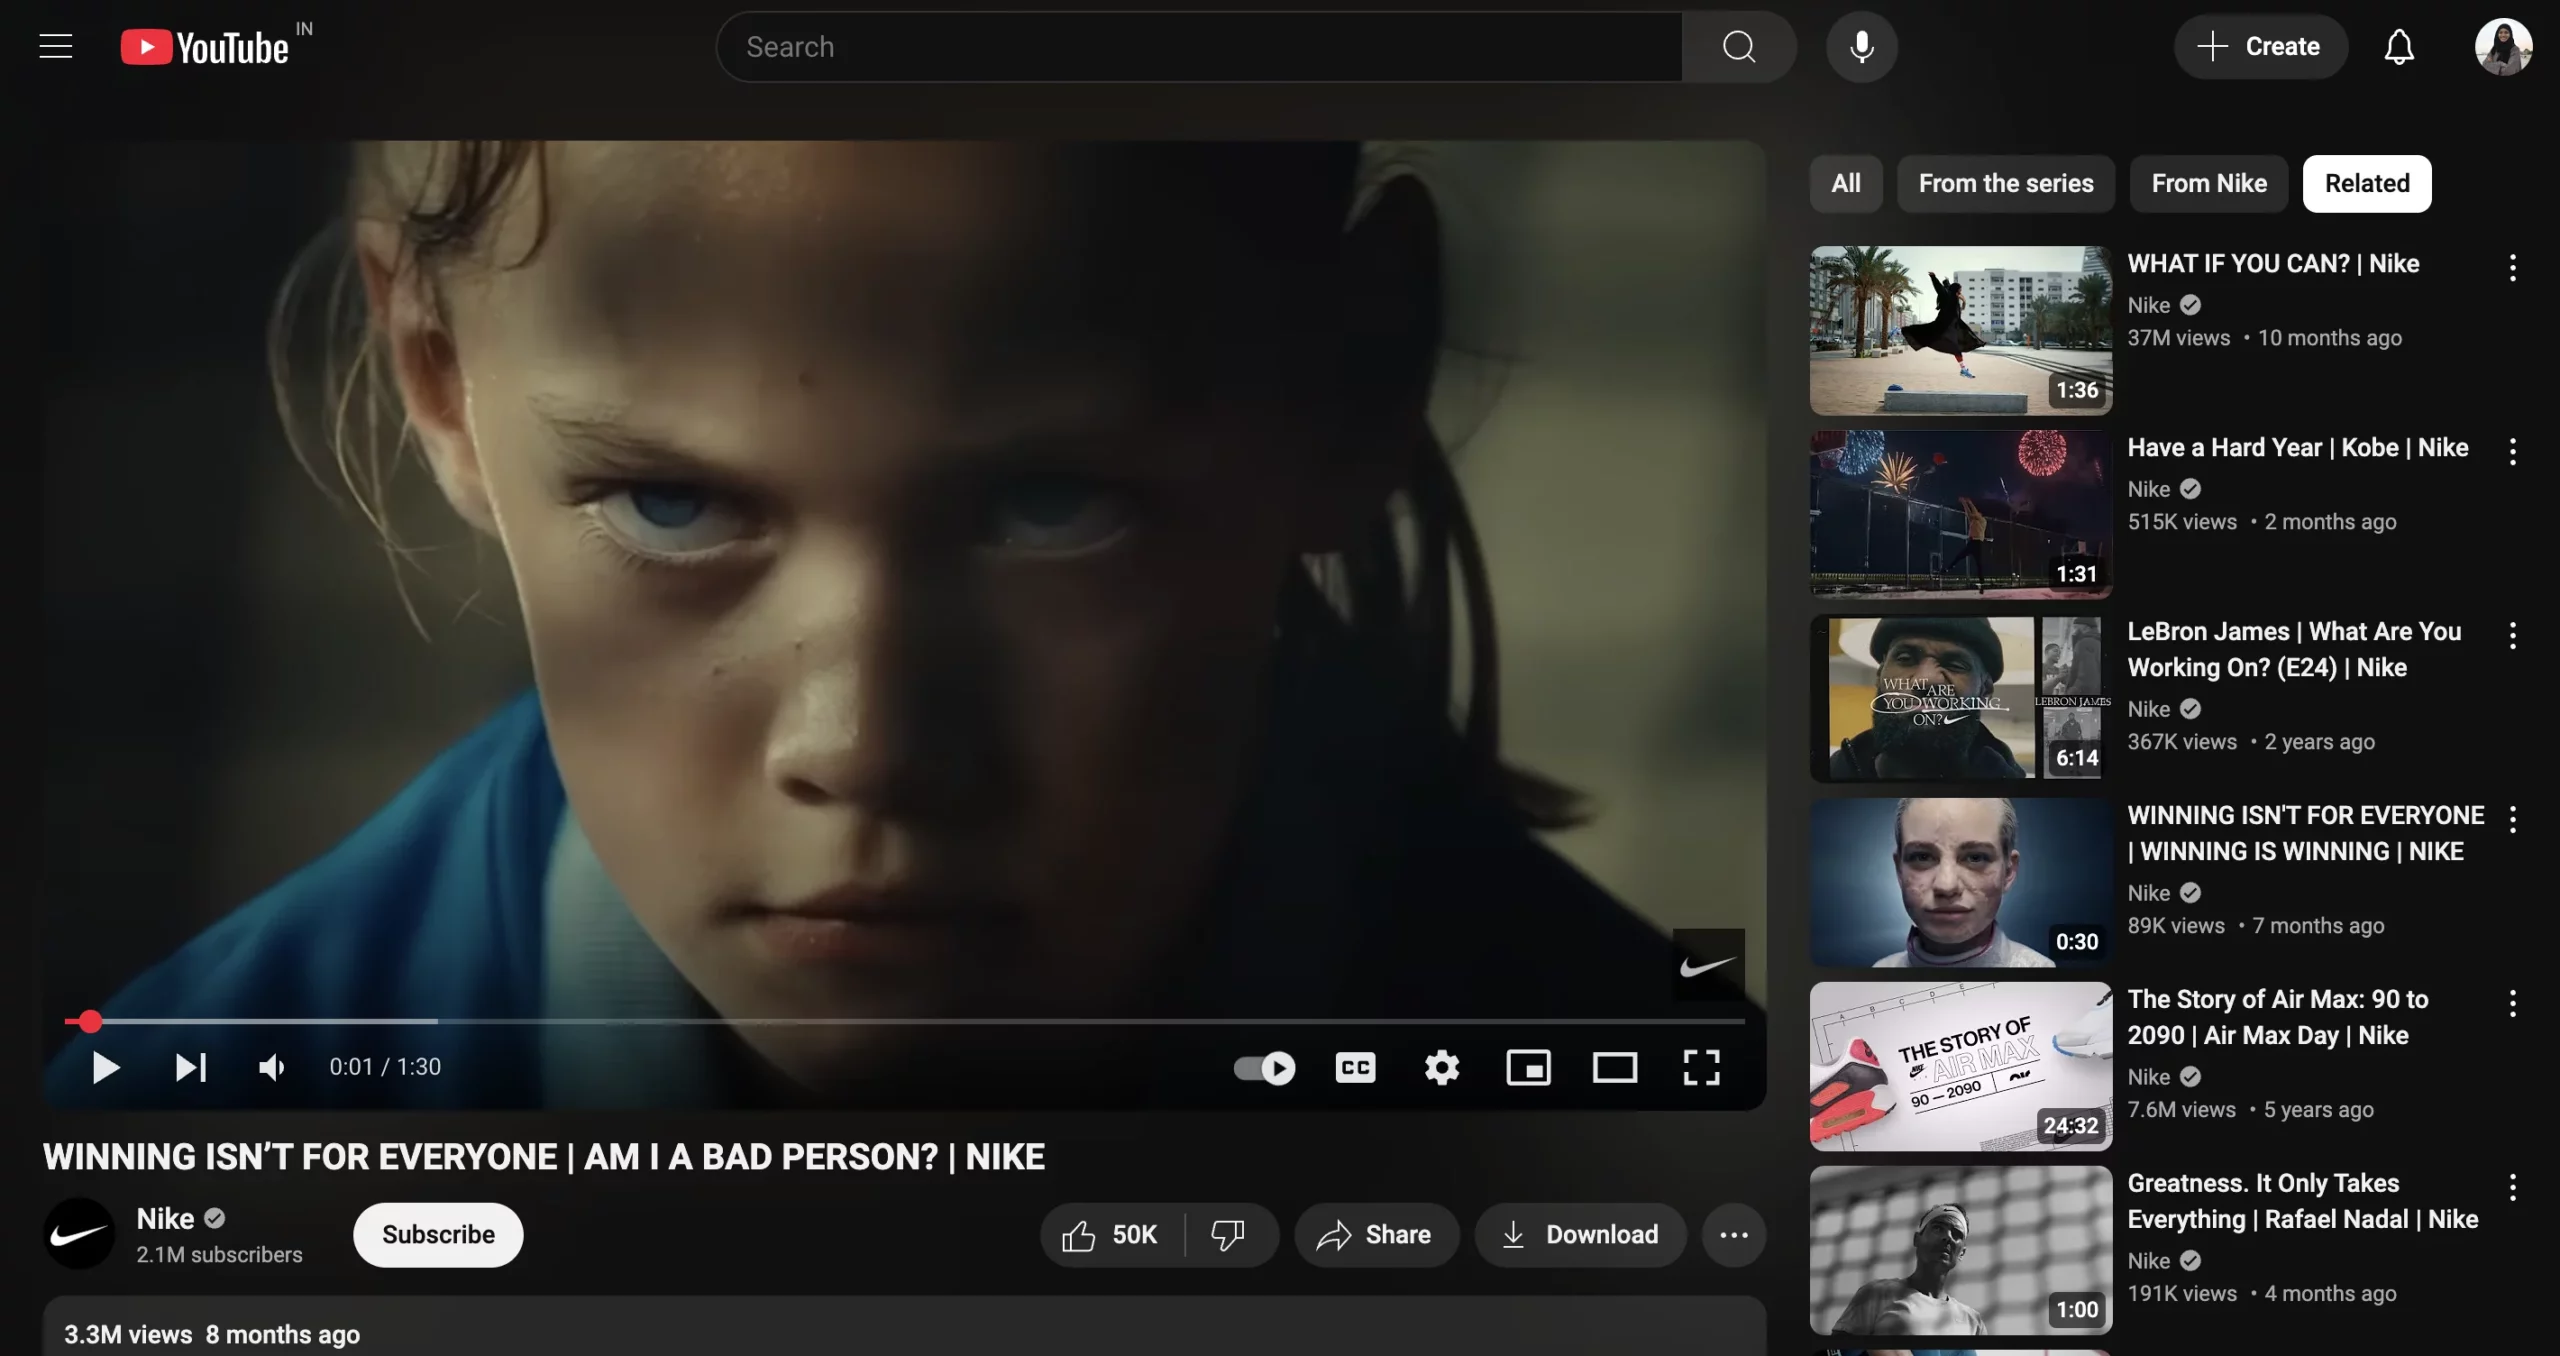Screen dimensions: 2560x1356
Task: Switch to theater mode
Action: tap(1615, 1068)
